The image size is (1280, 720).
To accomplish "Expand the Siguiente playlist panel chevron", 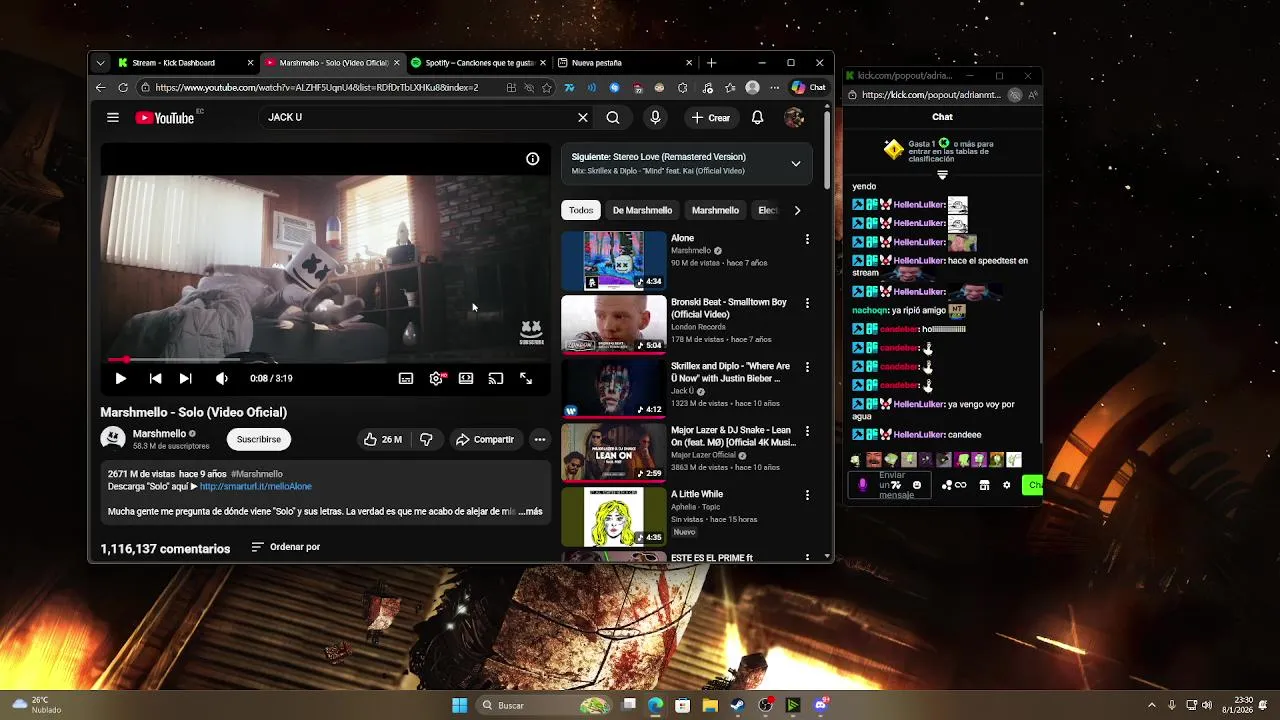I will tap(796, 163).
